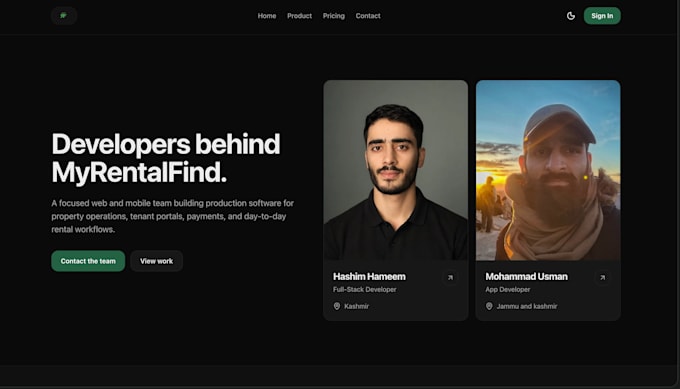
Task: Click the location pin beside Jammu and kashmir
Action: [x=489, y=306]
